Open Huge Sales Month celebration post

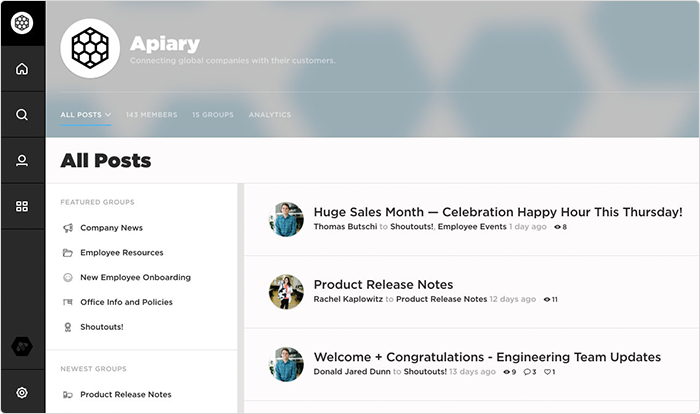(497, 212)
